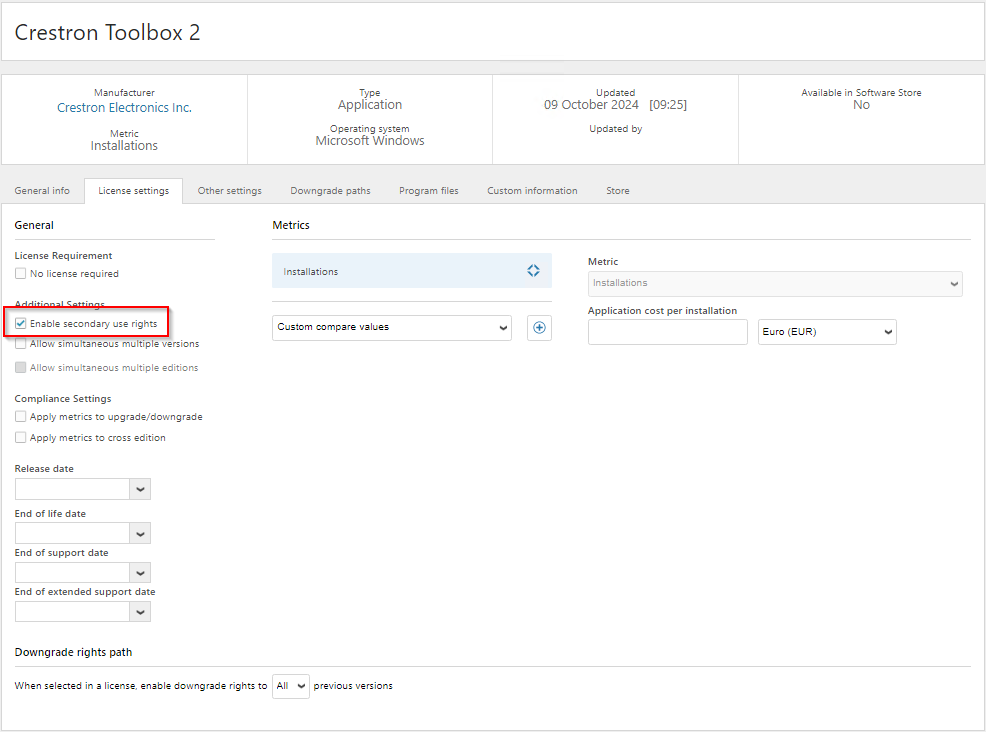Click the End of support date field
This screenshot has height=732, width=986.
tap(72, 573)
